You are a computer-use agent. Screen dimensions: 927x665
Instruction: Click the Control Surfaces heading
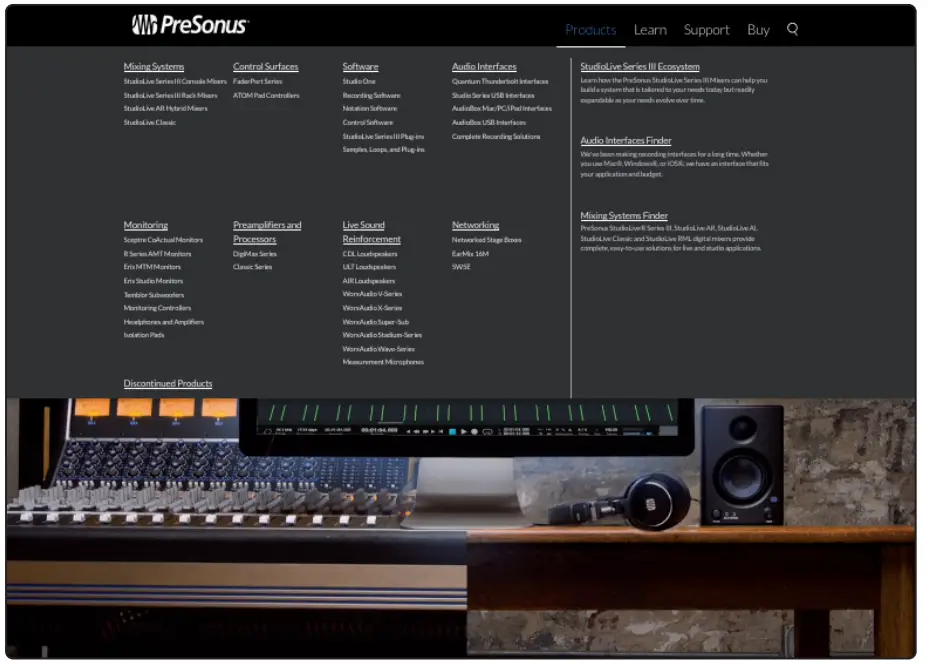tap(265, 66)
